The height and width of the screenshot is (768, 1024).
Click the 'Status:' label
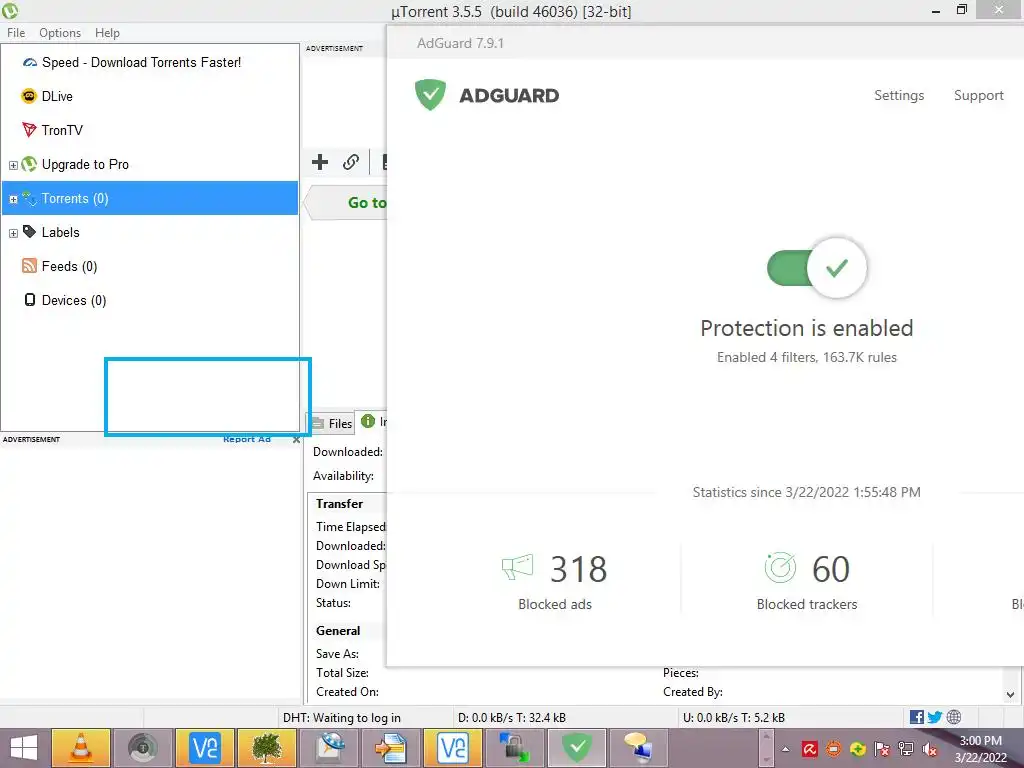[x=334, y=603]
